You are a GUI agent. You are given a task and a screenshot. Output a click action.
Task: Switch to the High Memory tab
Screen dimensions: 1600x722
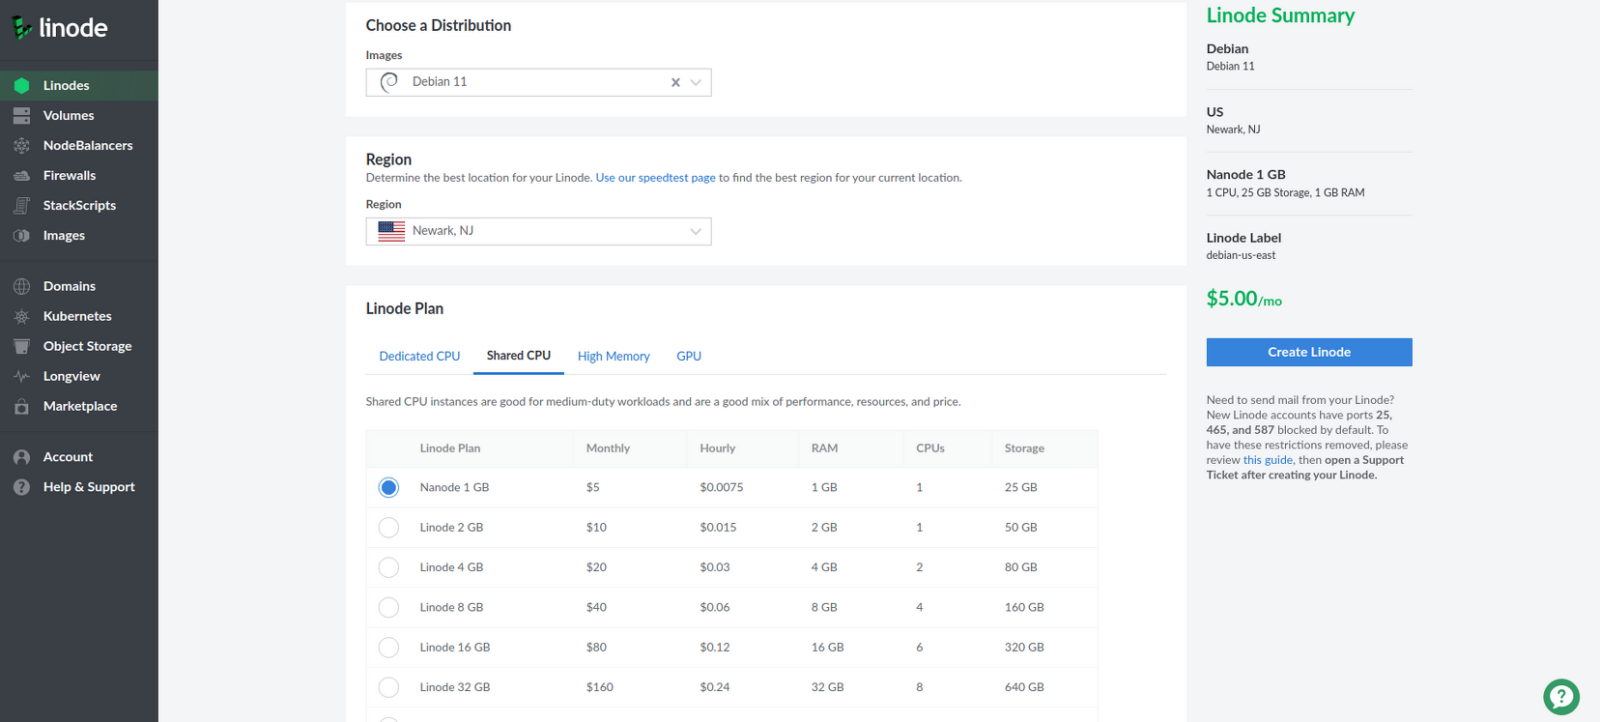613,357
